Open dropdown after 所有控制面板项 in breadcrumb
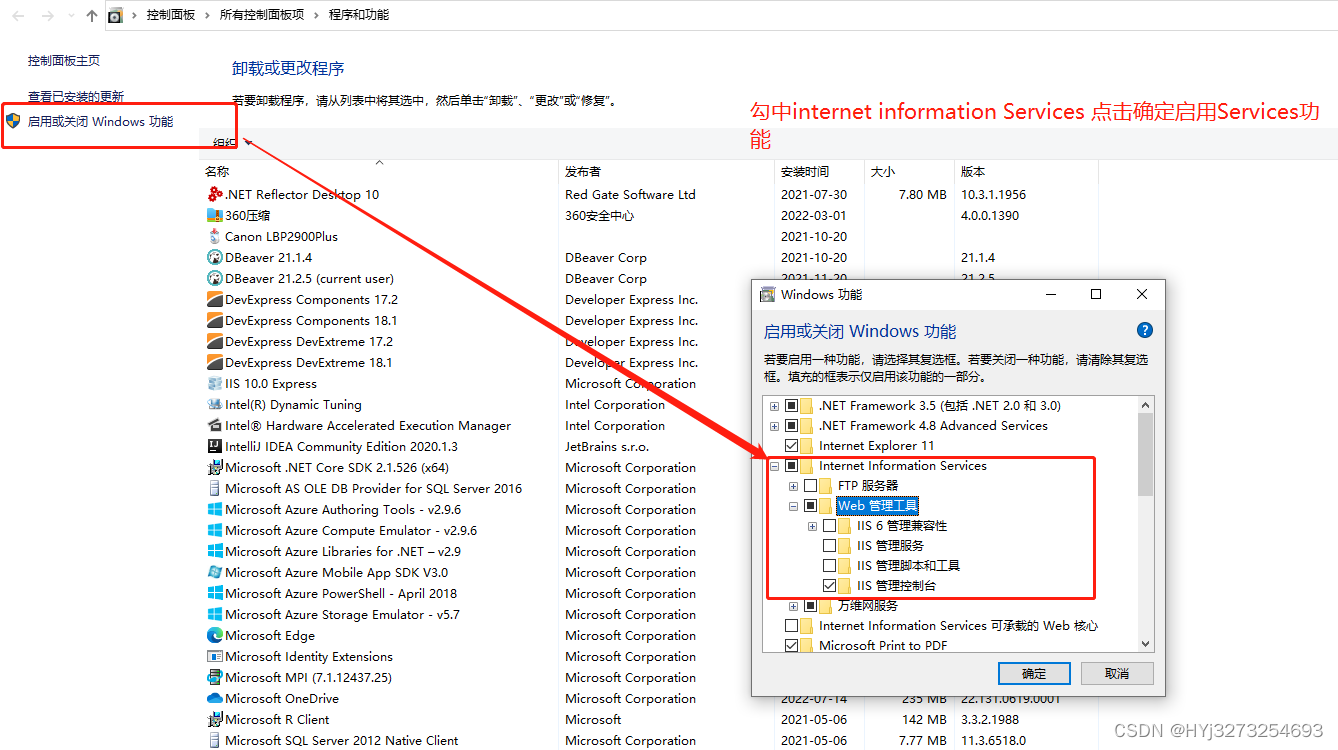This screenshot has width=1338, height=750. (x=317, y=15)
